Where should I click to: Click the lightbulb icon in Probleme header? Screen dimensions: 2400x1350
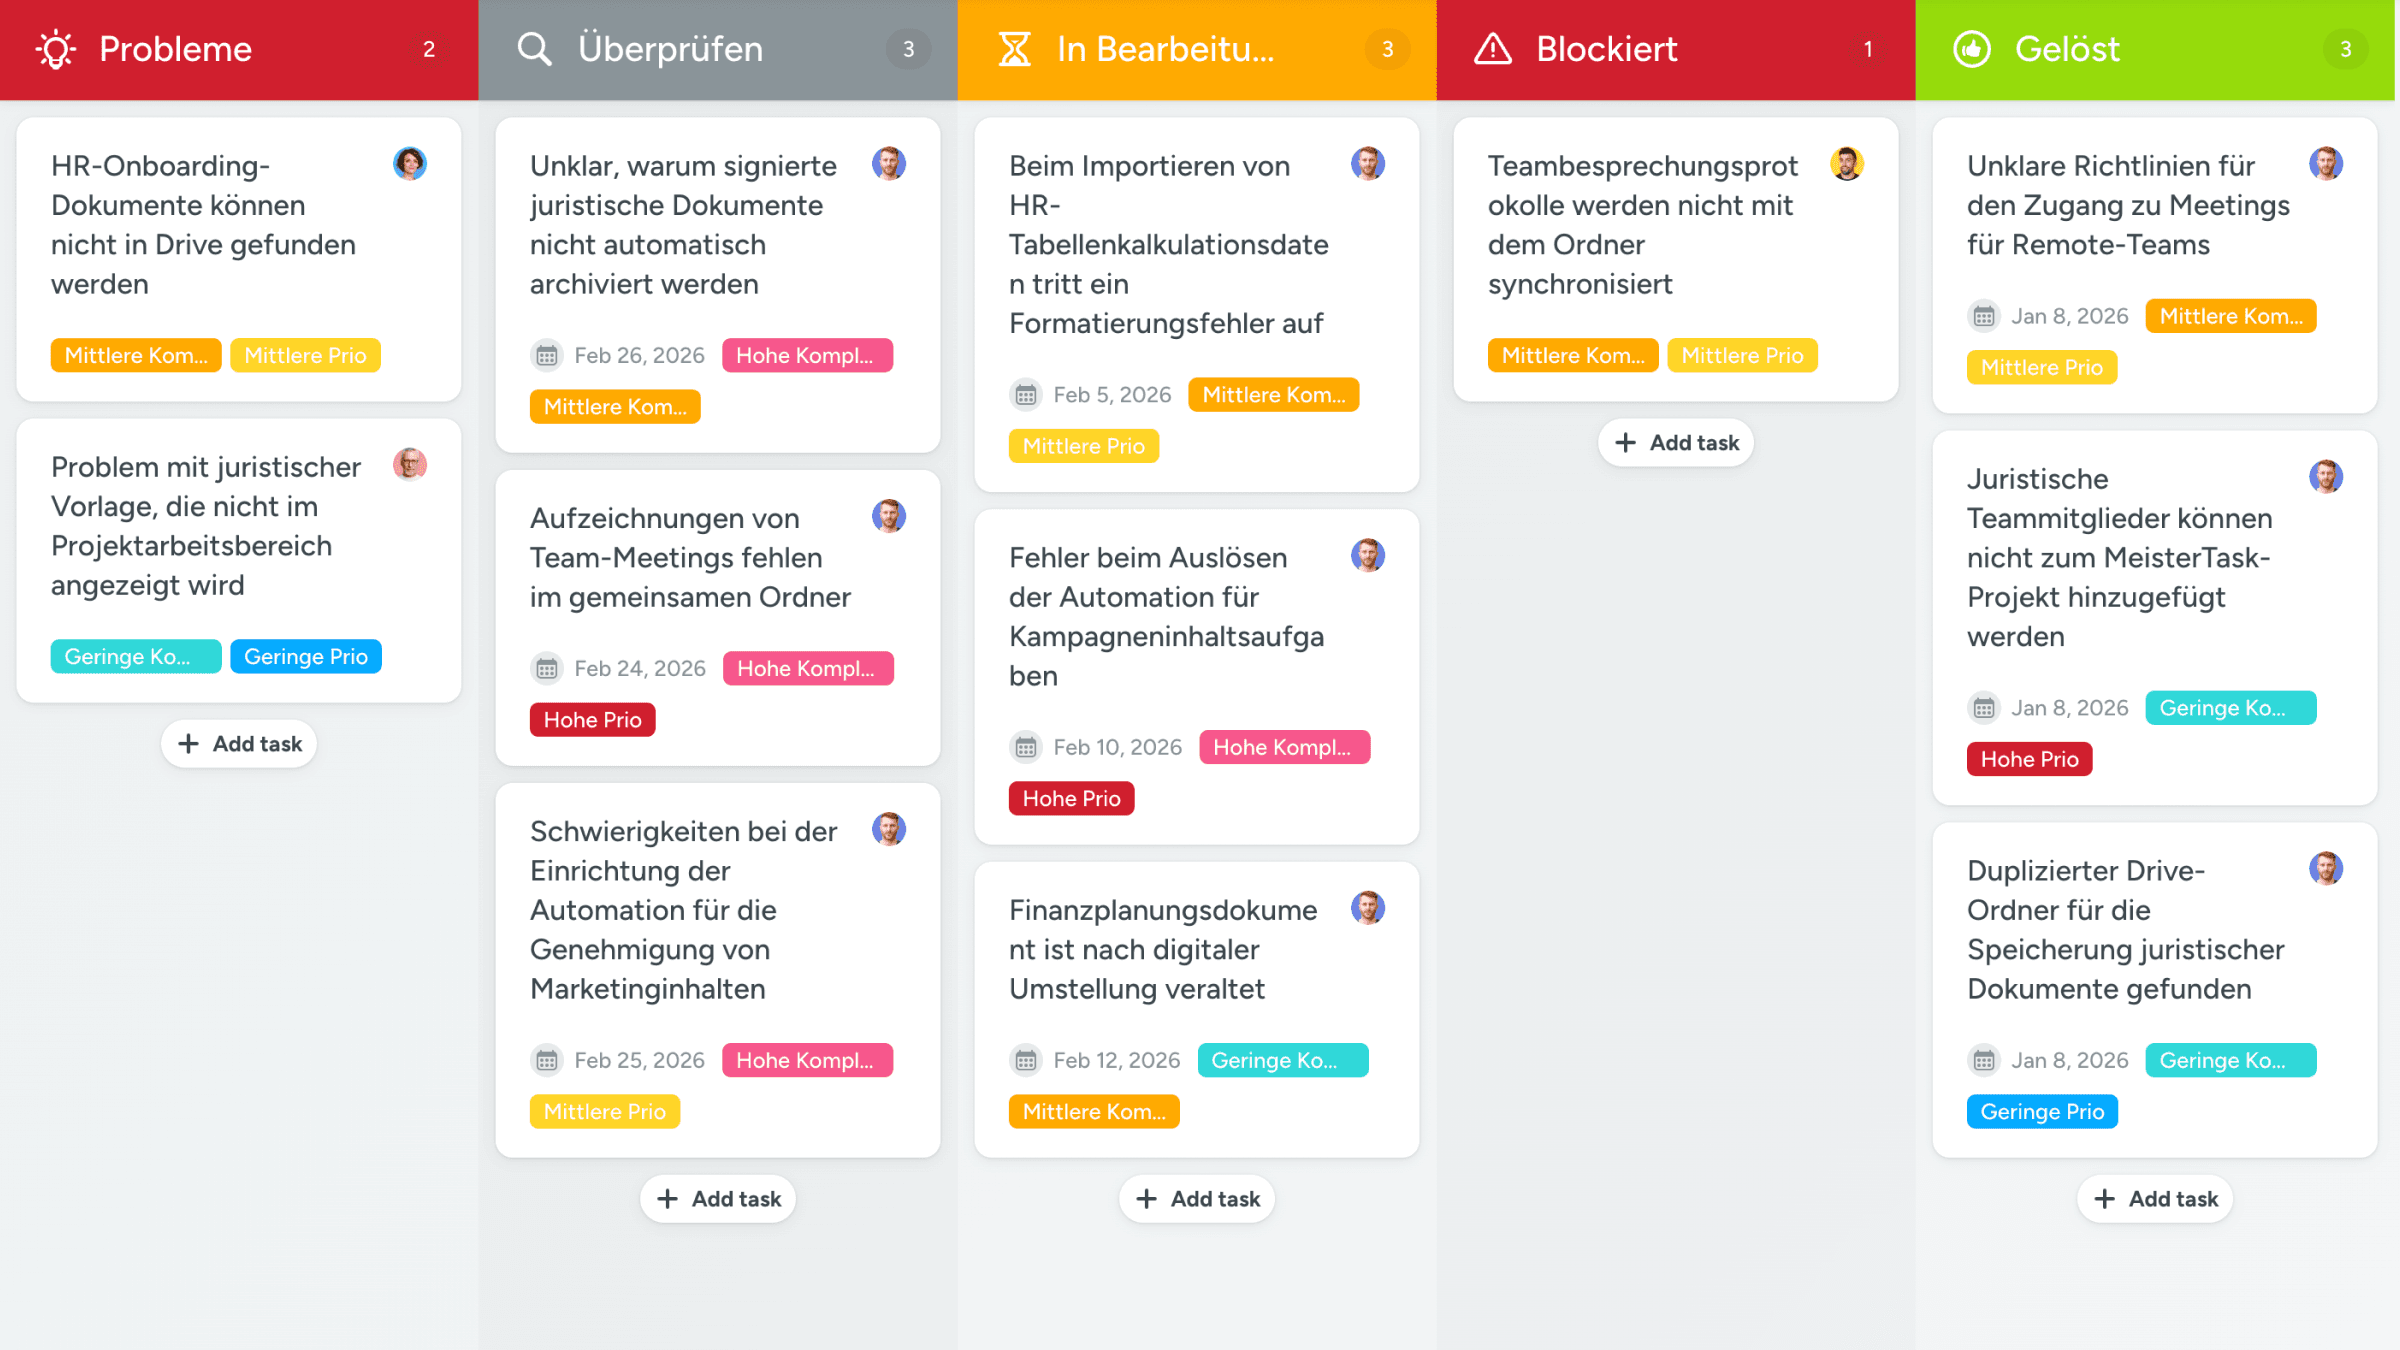(x=56, y=49)
